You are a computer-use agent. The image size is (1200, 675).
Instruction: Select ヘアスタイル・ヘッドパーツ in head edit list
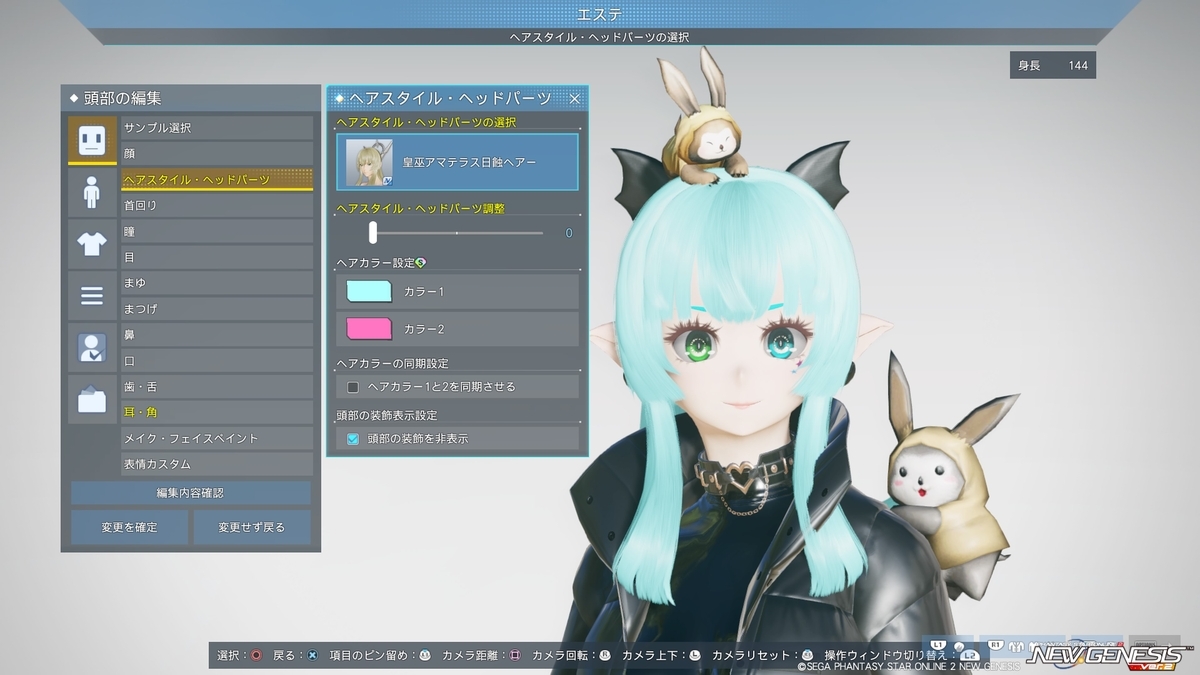point(217,180)
